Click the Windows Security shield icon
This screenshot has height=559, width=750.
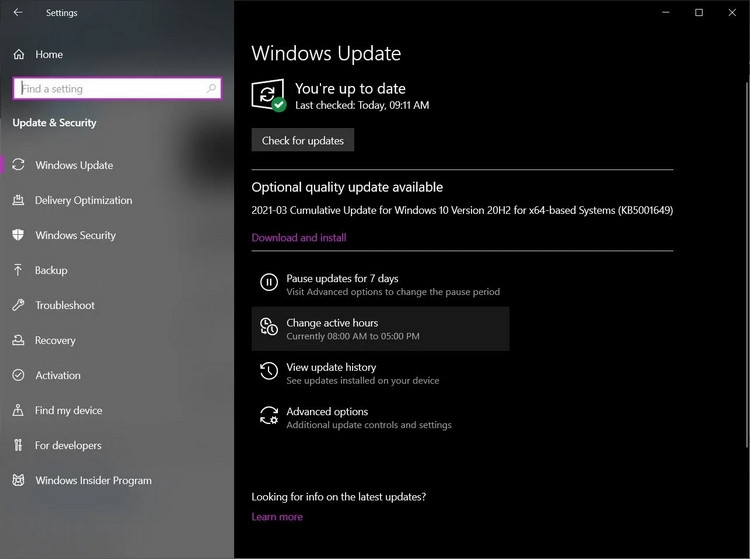point(18,235)
